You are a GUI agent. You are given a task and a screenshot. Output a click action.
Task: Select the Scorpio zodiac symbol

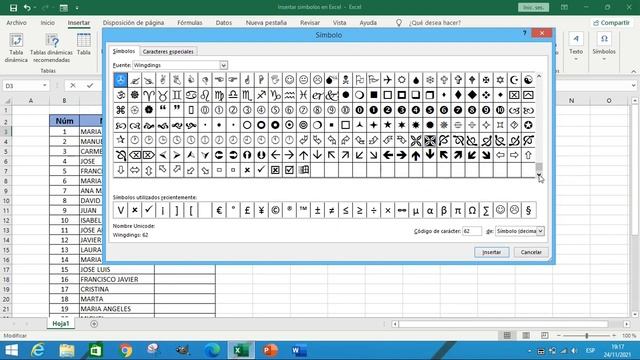(x=247, y=95)
